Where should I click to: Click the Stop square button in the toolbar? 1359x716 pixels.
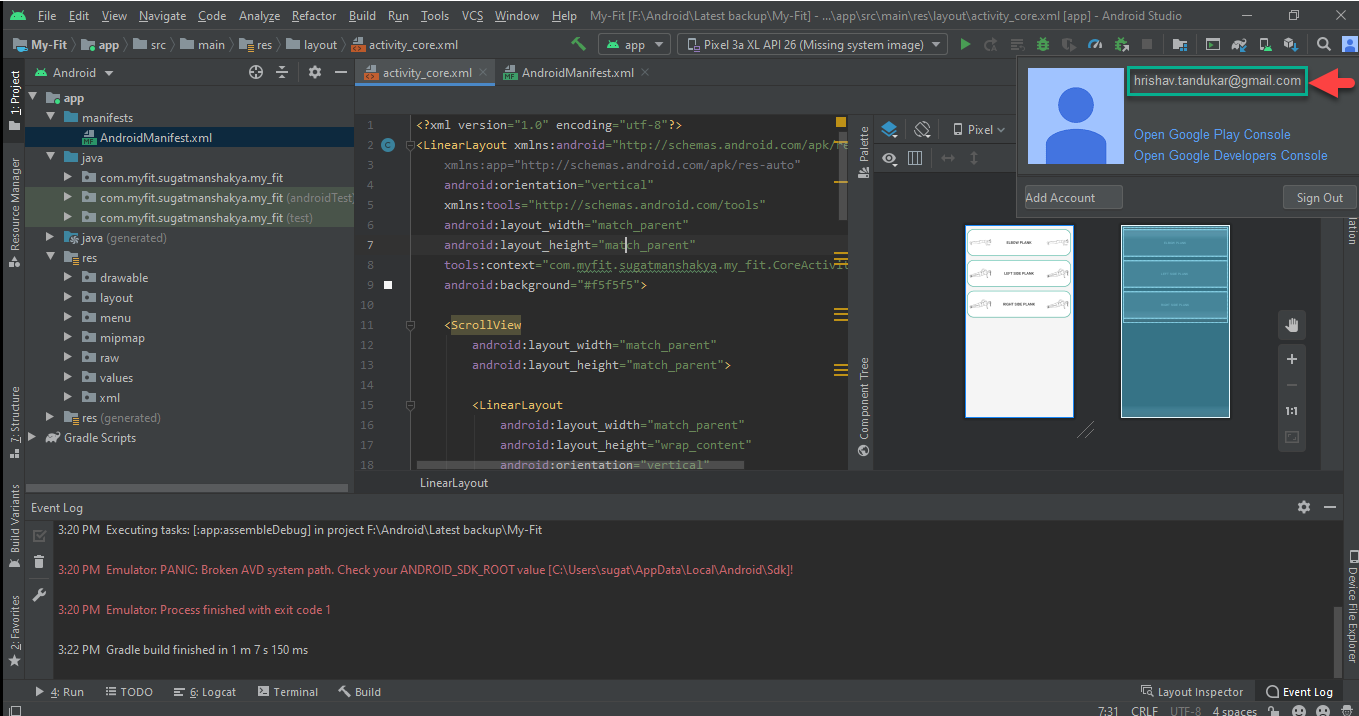pos(1147,44)
